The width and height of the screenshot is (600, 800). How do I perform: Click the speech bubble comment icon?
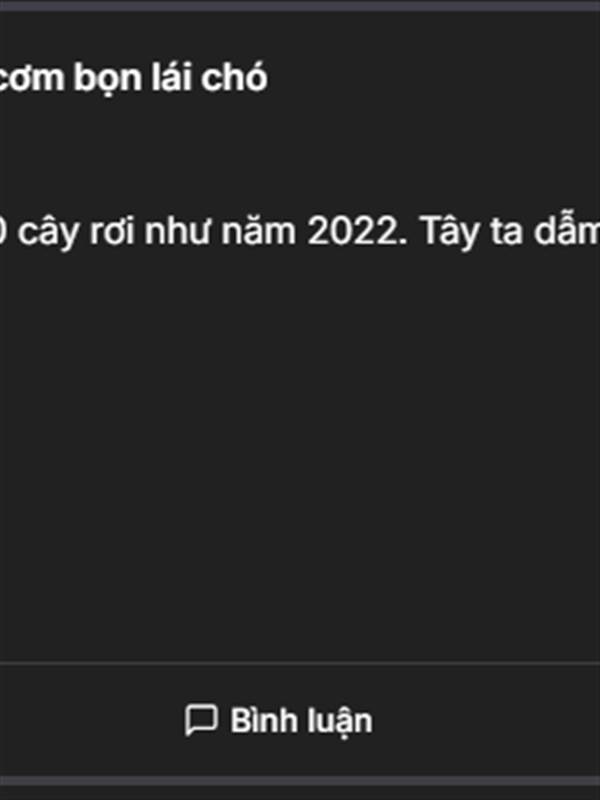(x=201, y=720)
